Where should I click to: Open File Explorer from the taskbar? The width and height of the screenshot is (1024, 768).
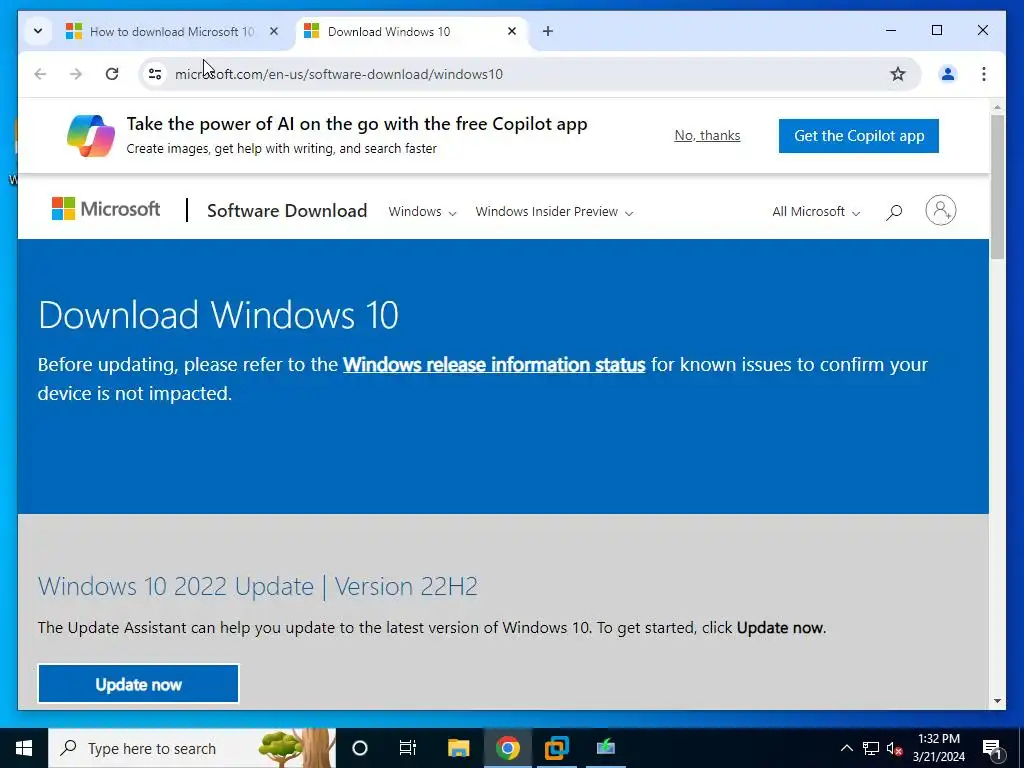pos(458,748)
